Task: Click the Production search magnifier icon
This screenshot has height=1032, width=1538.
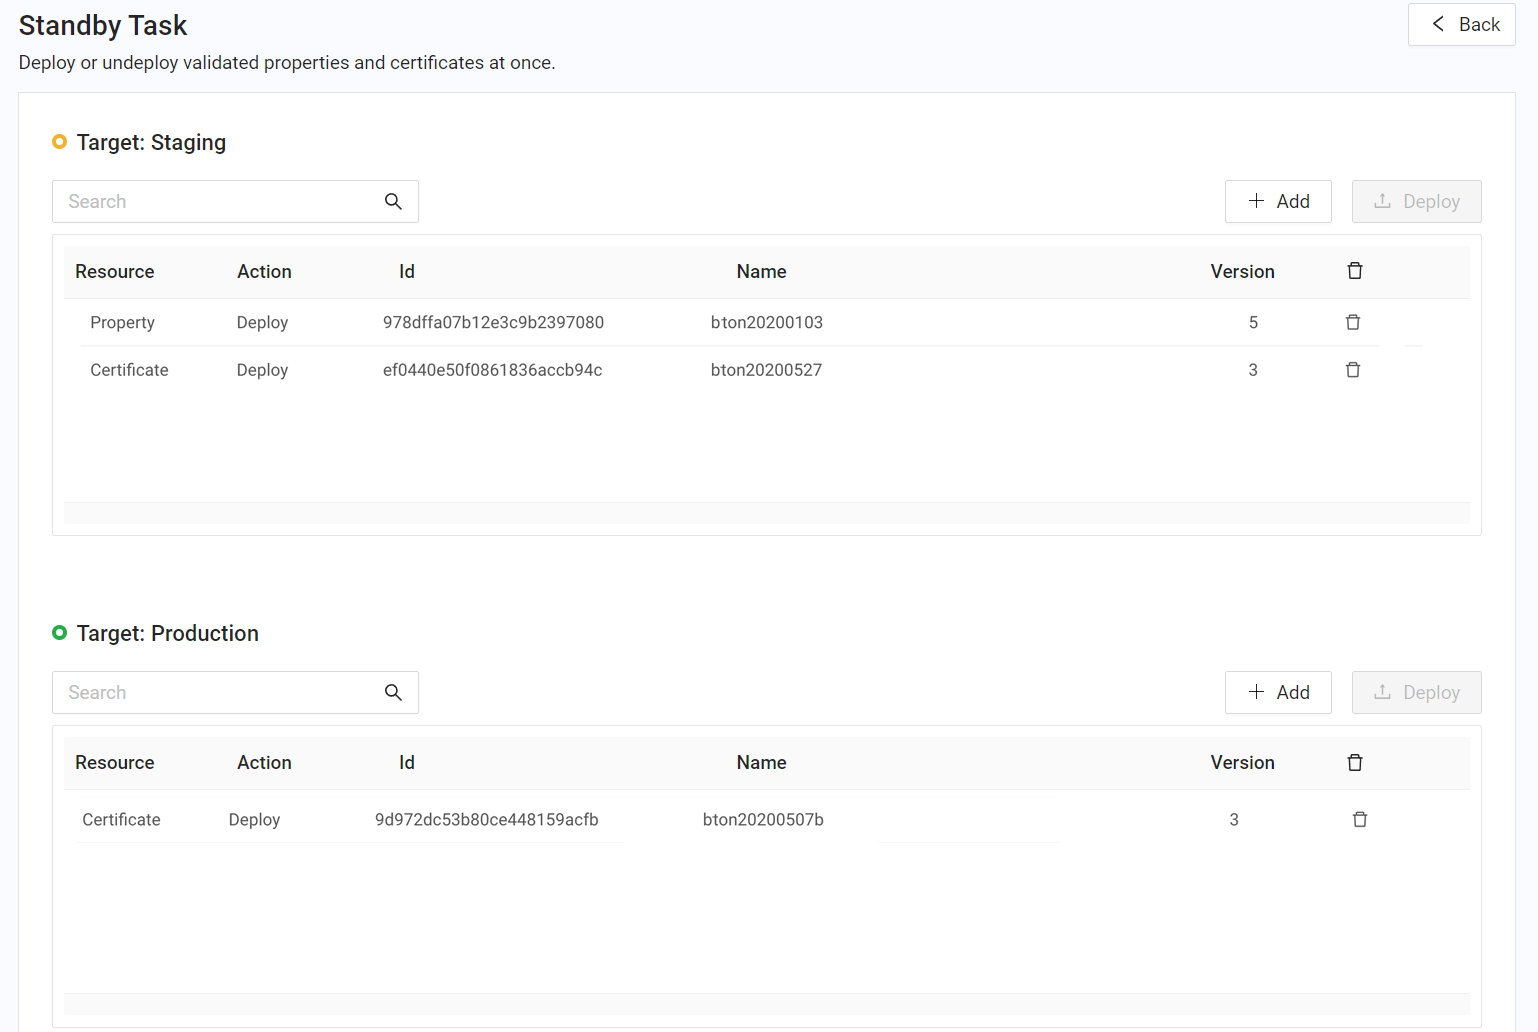Action: 393,693
